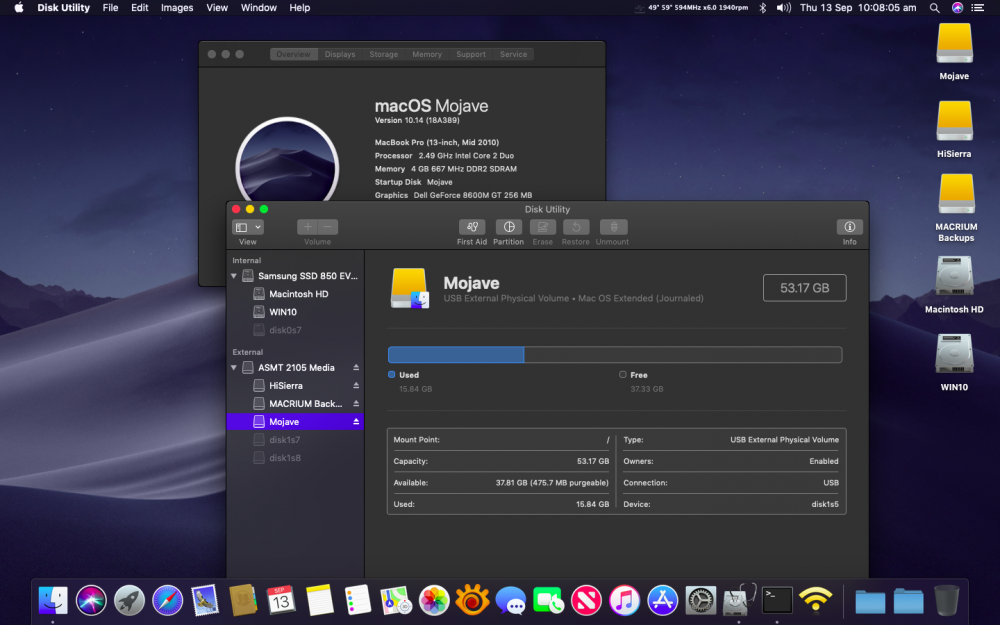
Task: Click the Siri icon in menu bar
Action: point(957,8)
